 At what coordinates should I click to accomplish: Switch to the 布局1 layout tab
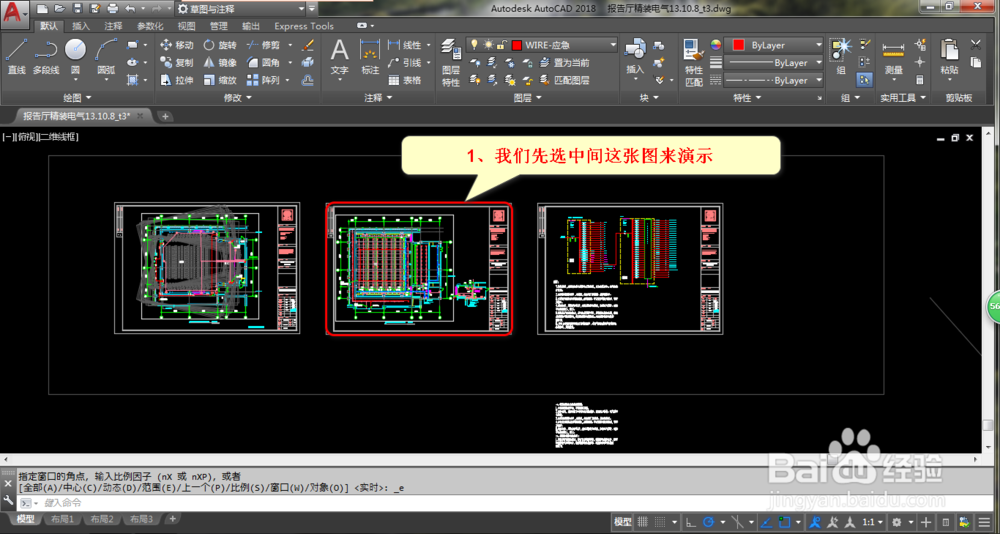click(x=63, y=519)
